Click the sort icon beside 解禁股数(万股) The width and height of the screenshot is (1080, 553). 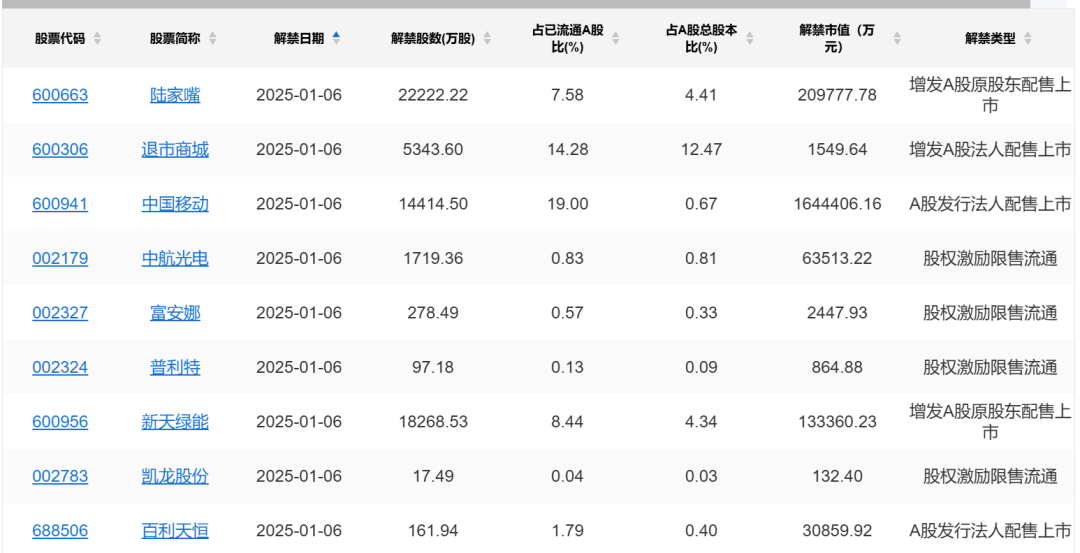click(487, 38)
